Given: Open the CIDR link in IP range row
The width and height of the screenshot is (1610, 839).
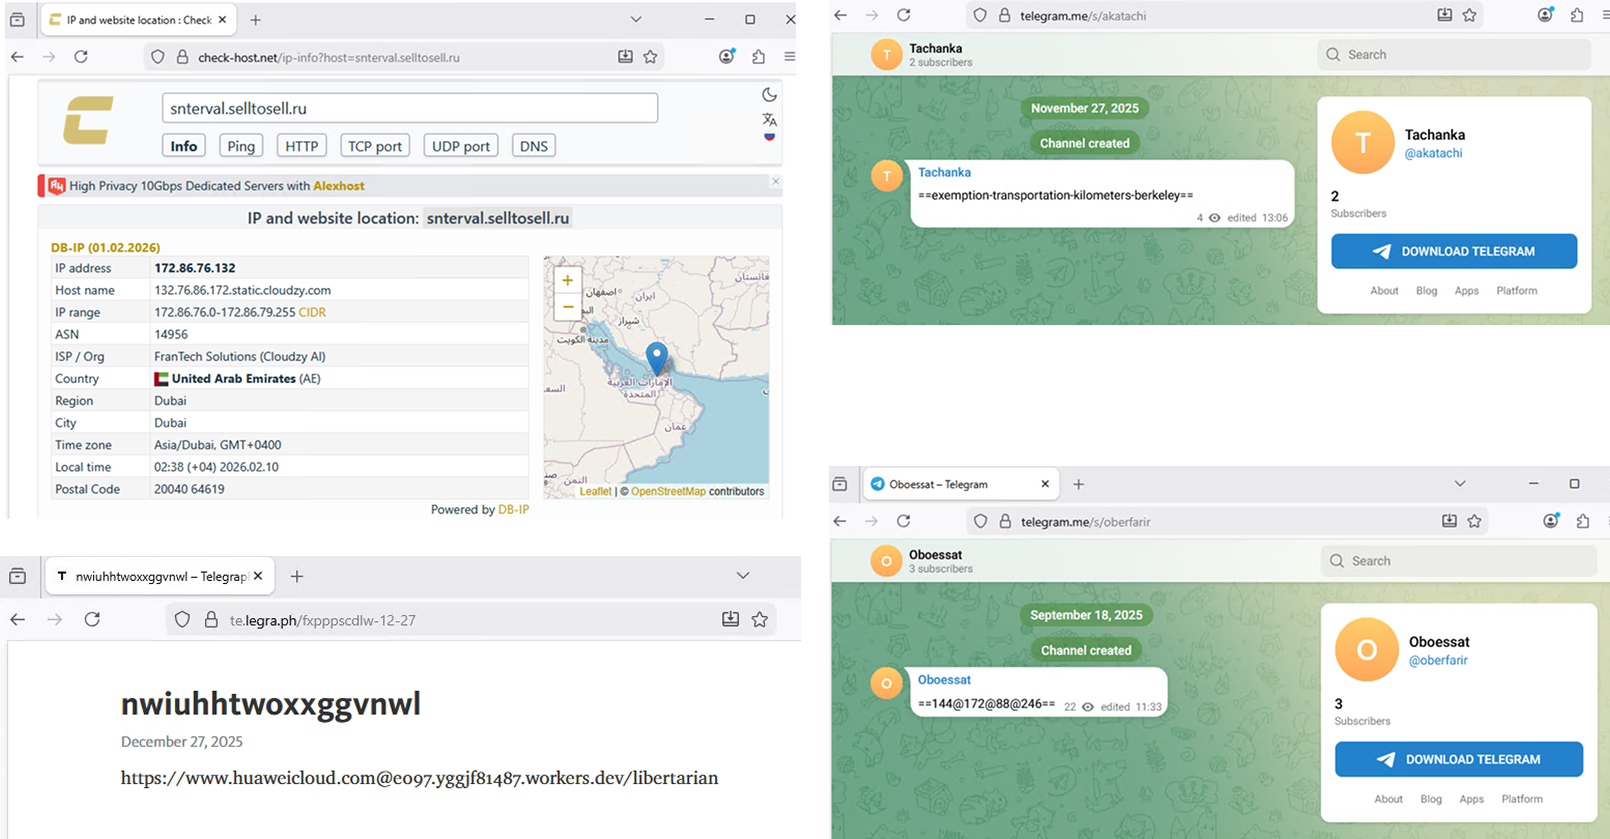Looking at the screenshot, I should (312, 312).
